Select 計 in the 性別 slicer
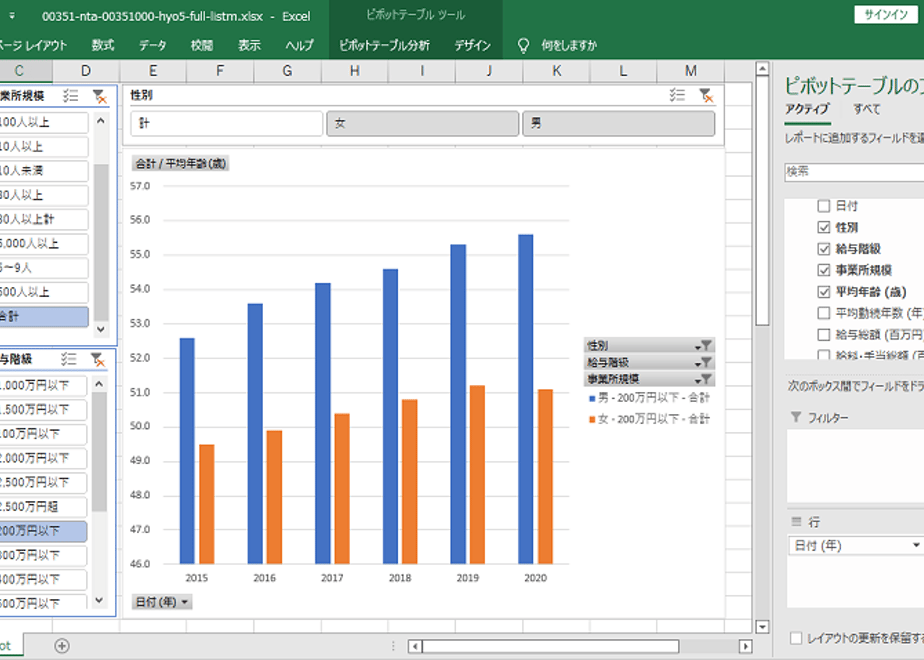The width and height of the screenshot is (924, 660). pos(227,123)
